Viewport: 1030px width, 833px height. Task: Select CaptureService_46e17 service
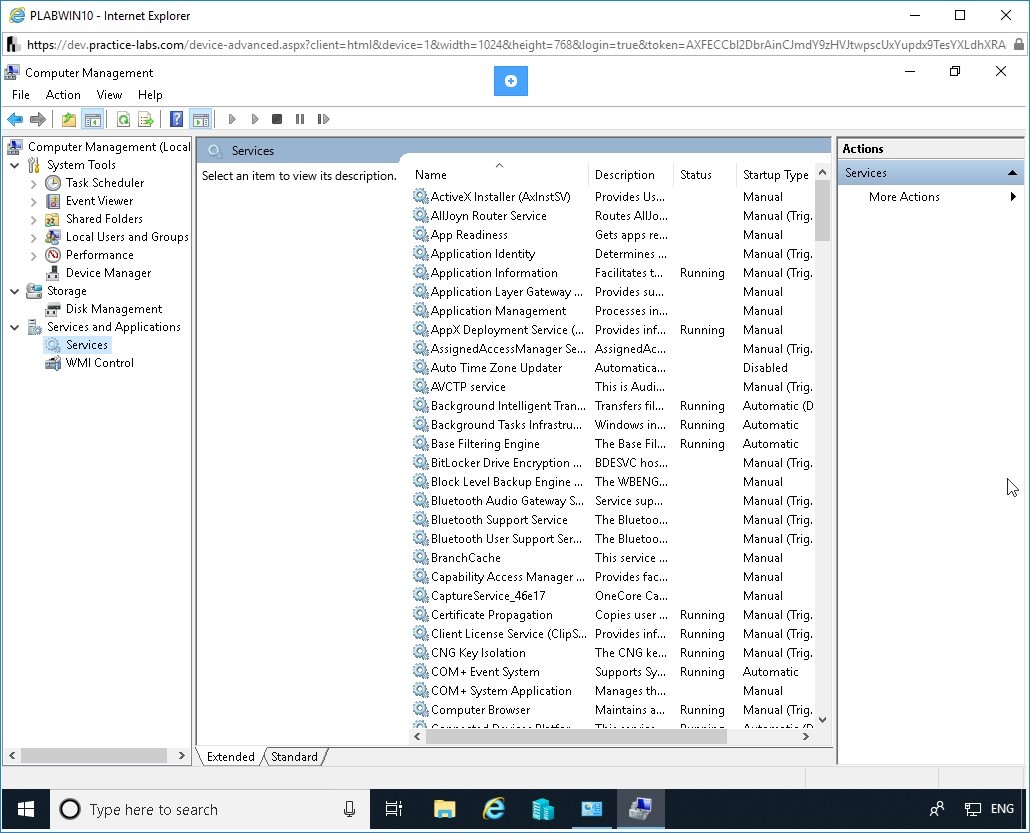pos(487,596)
